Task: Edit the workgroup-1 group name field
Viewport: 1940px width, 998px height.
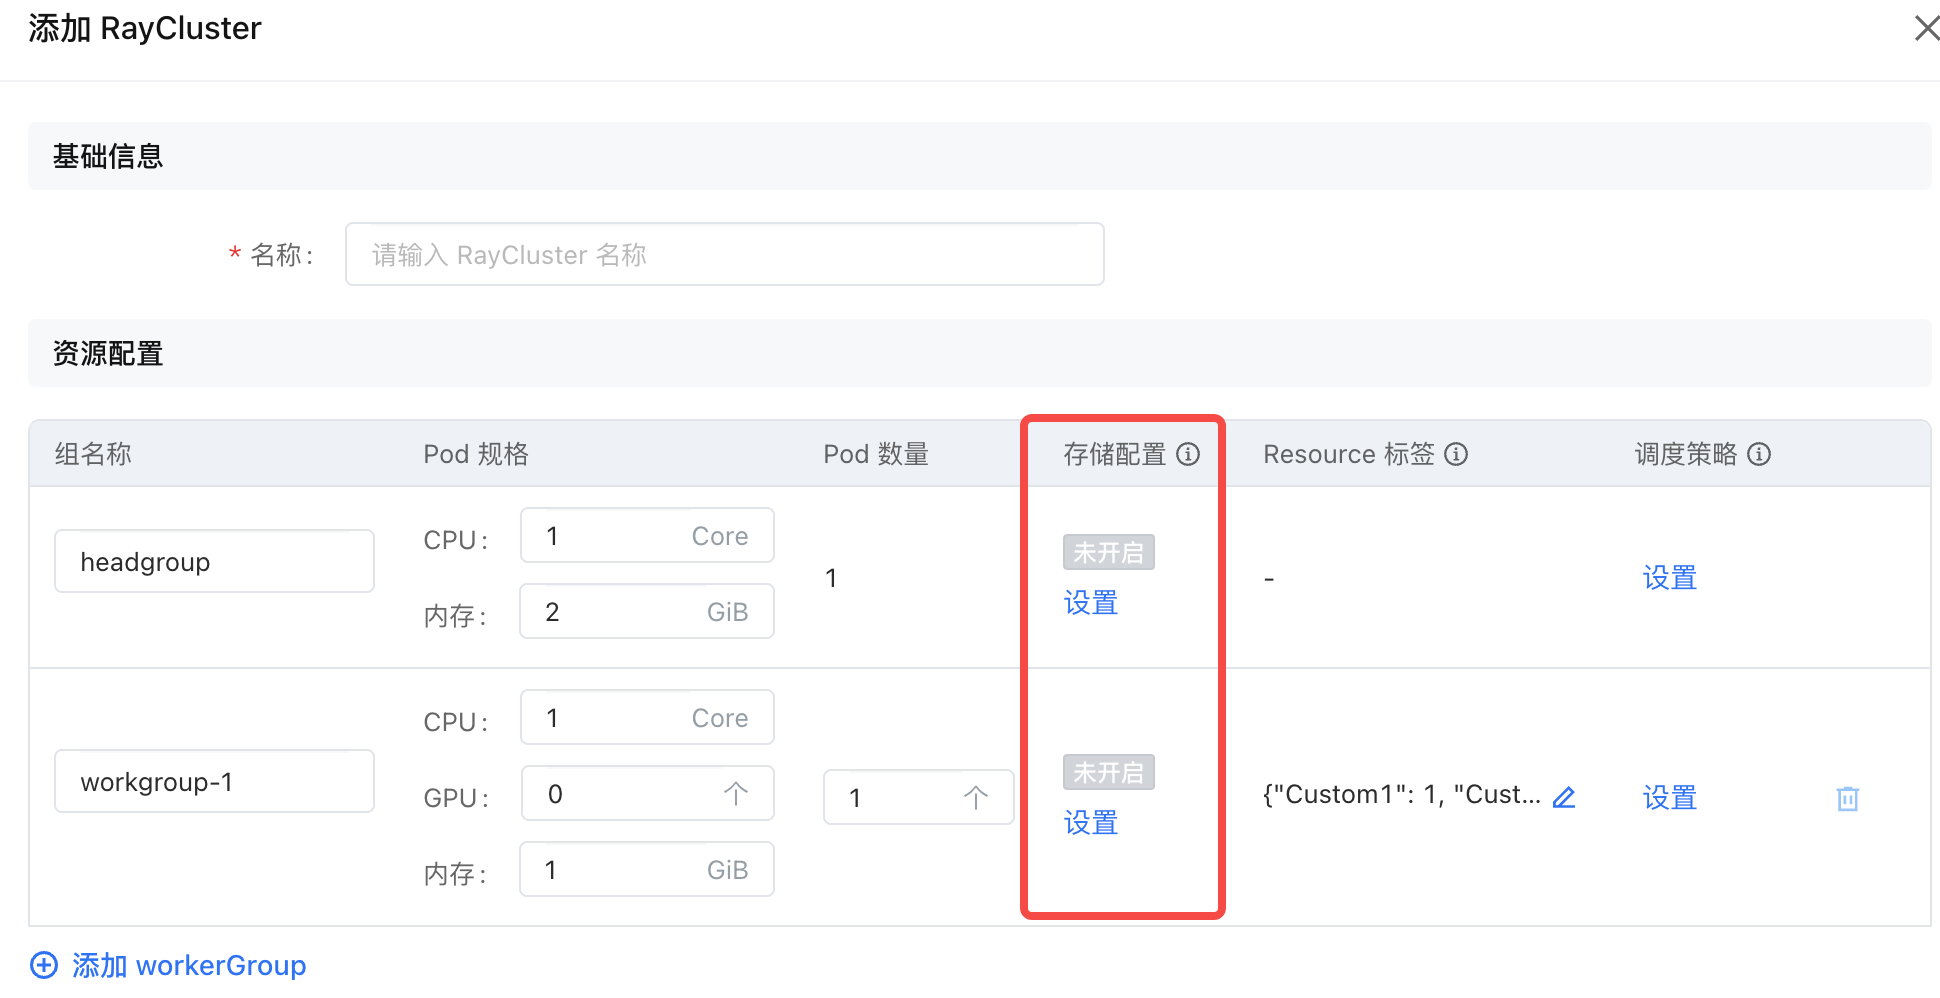Action: tap(214, 781)
